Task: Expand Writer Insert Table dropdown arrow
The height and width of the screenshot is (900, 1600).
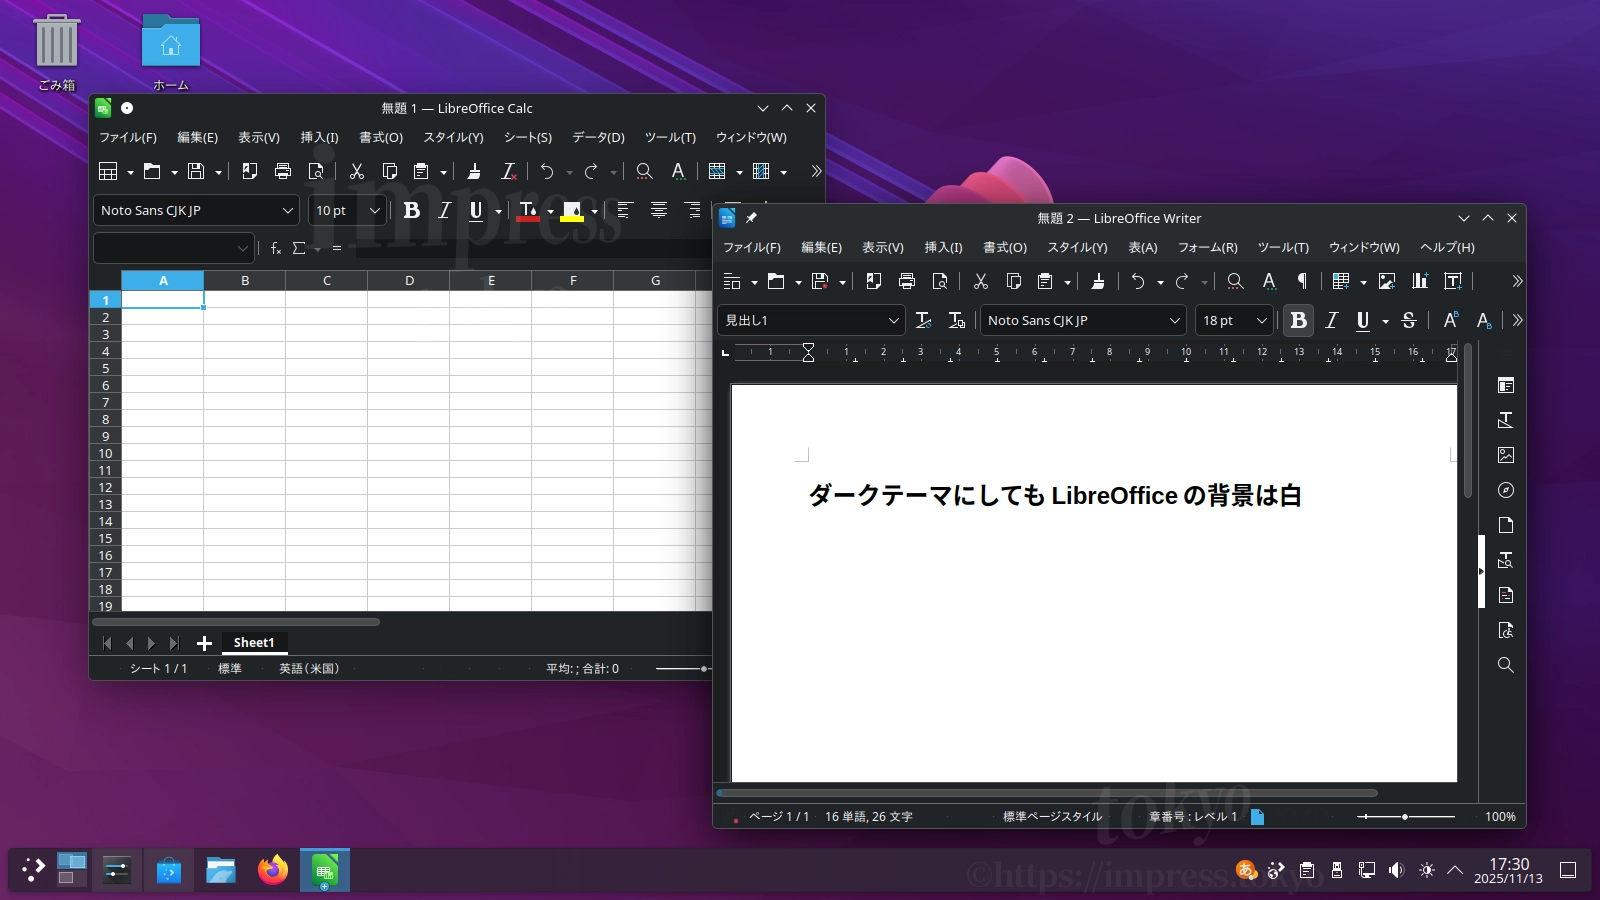Action: click(1364, 282)
